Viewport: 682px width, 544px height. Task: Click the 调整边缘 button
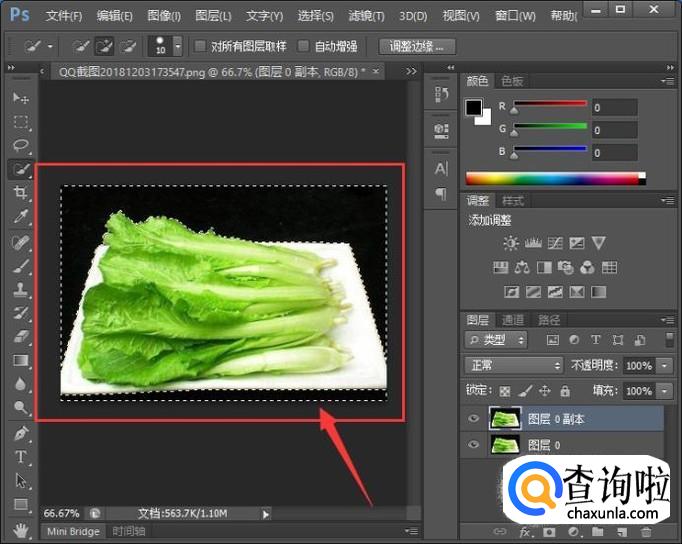coord(418,46)
